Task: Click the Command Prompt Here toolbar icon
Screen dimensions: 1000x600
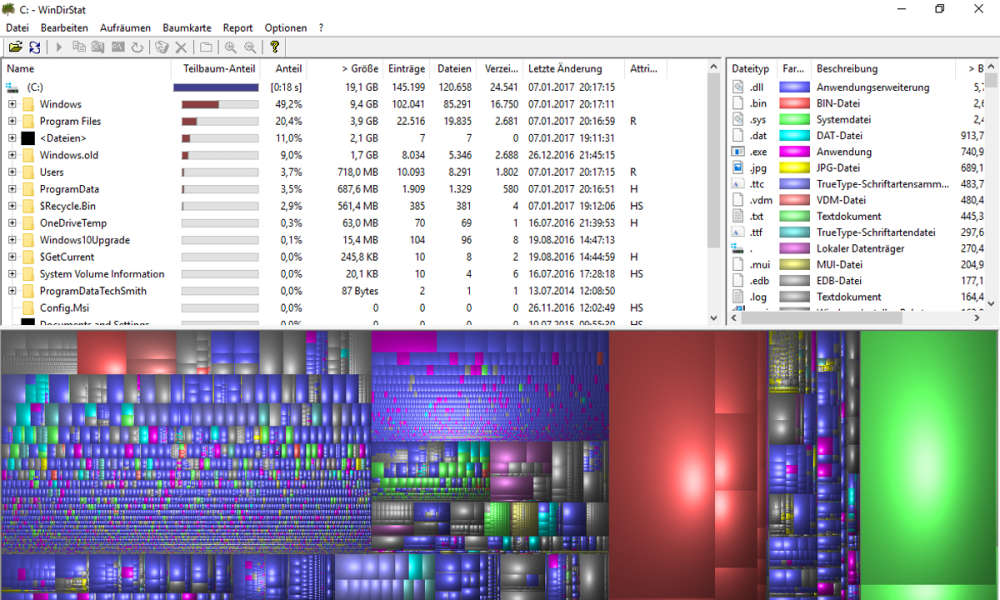Action: click(x=118, y=47)
